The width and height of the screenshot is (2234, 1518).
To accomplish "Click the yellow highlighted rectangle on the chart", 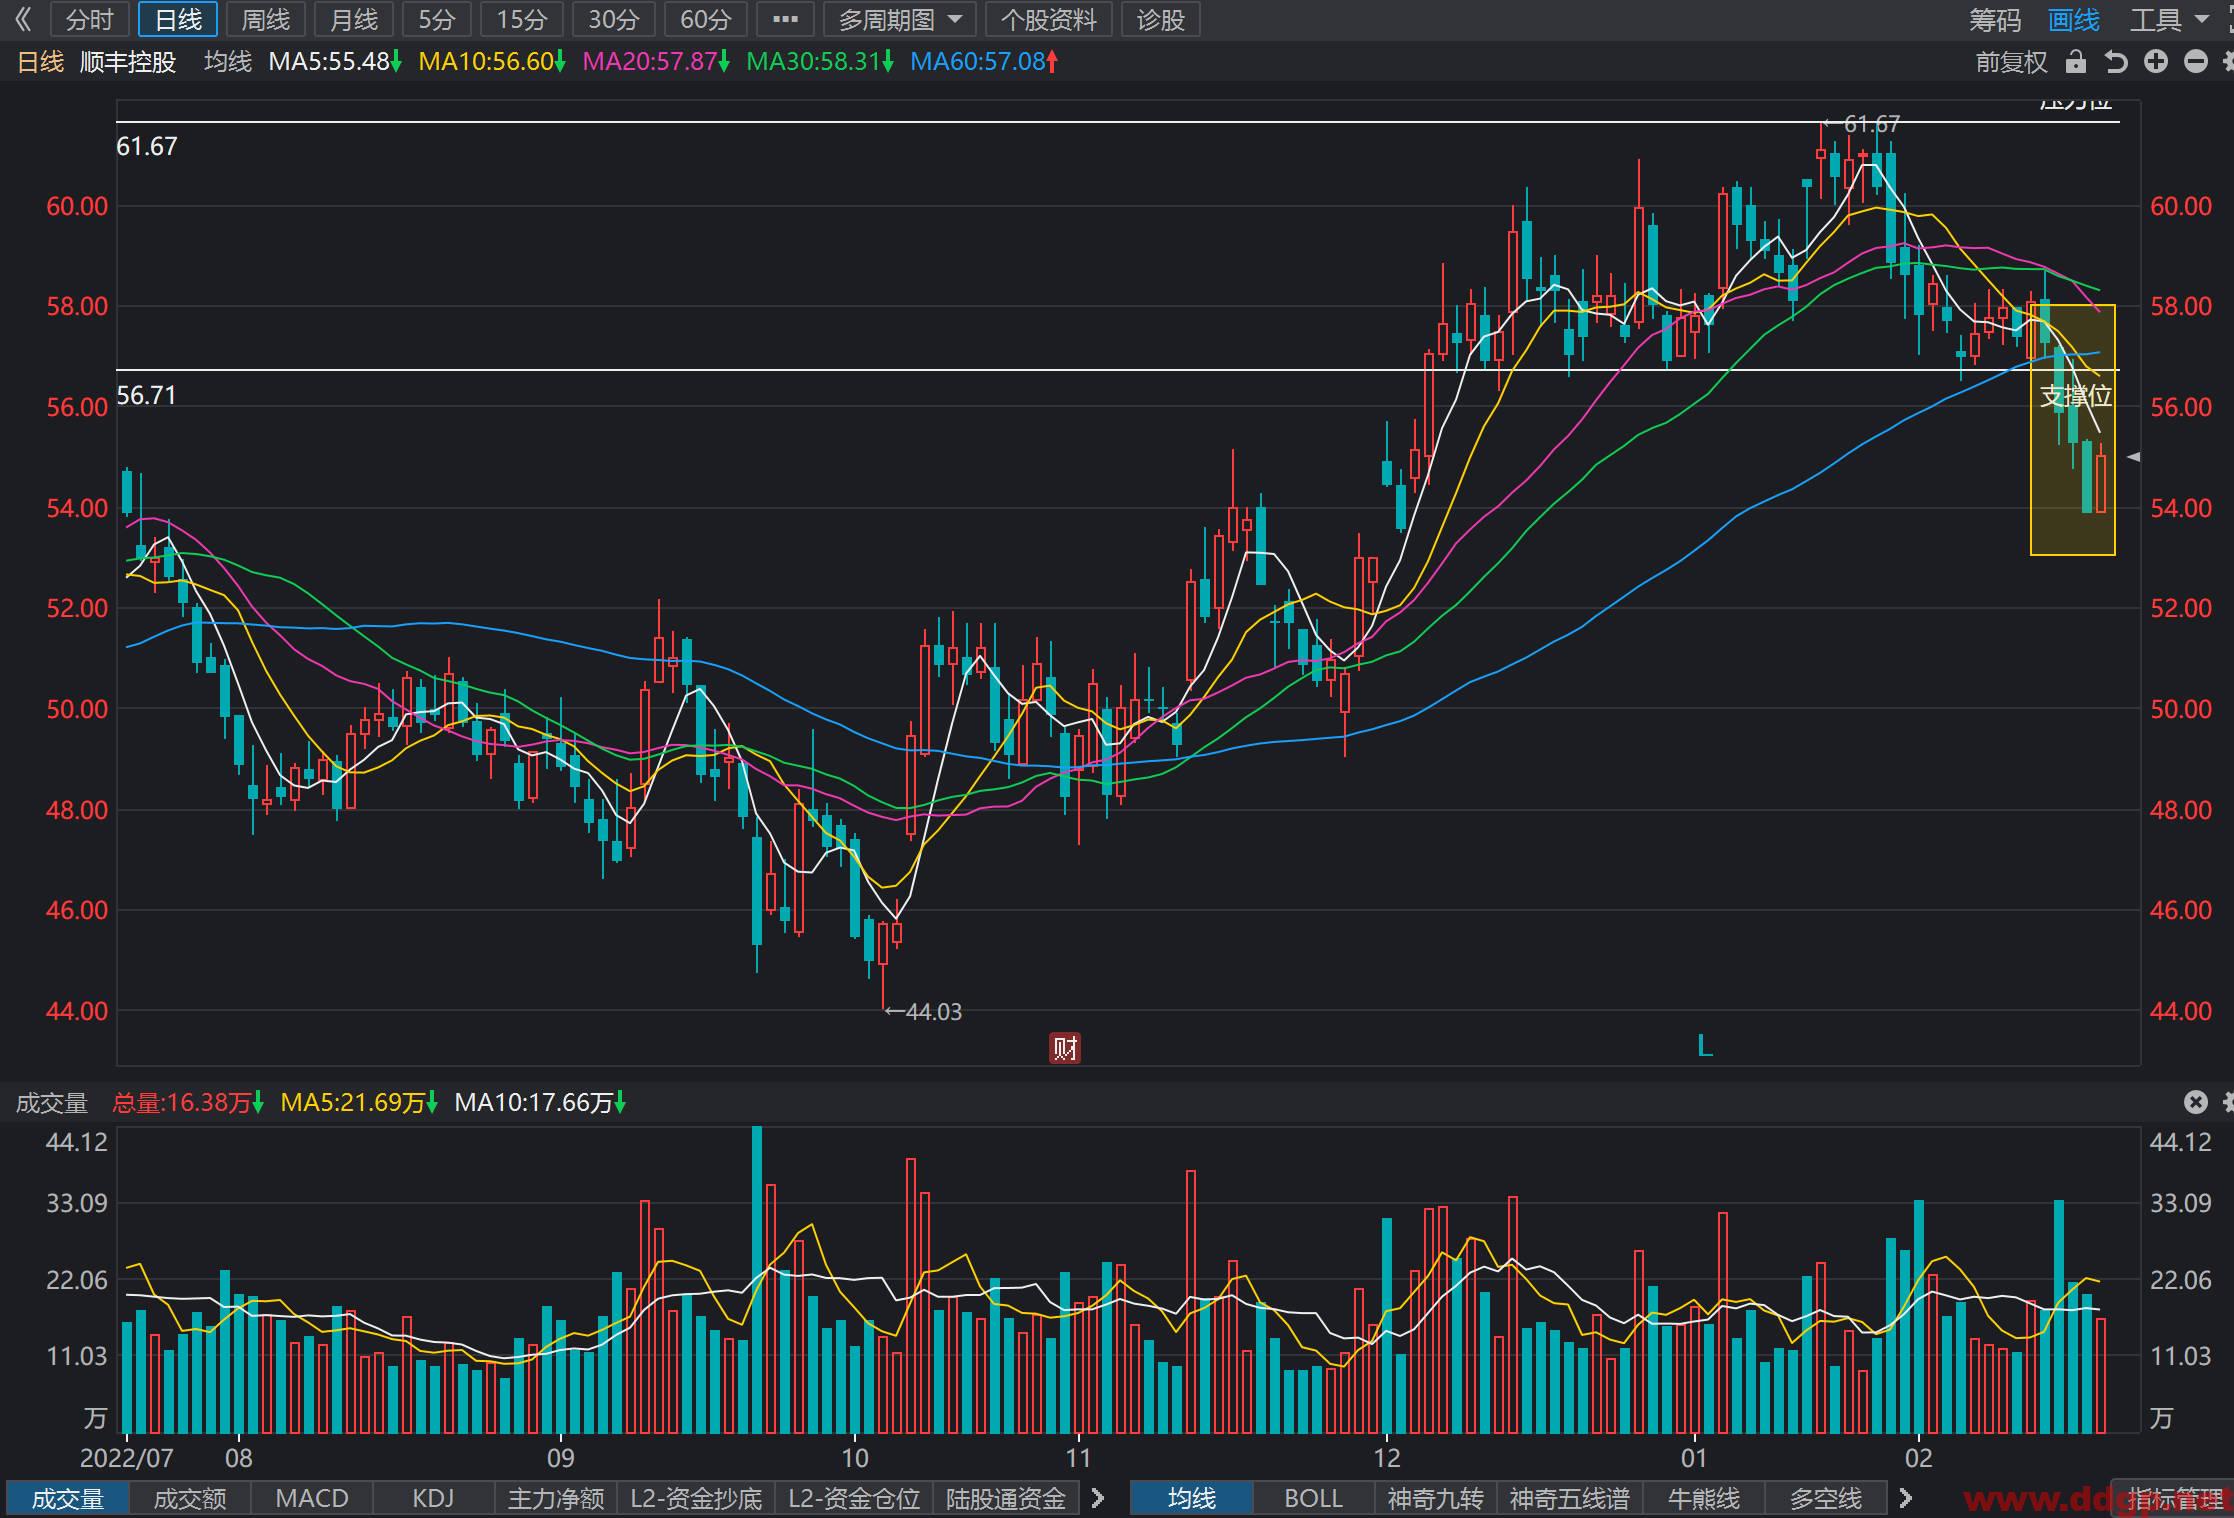I will coord(2072,430).
